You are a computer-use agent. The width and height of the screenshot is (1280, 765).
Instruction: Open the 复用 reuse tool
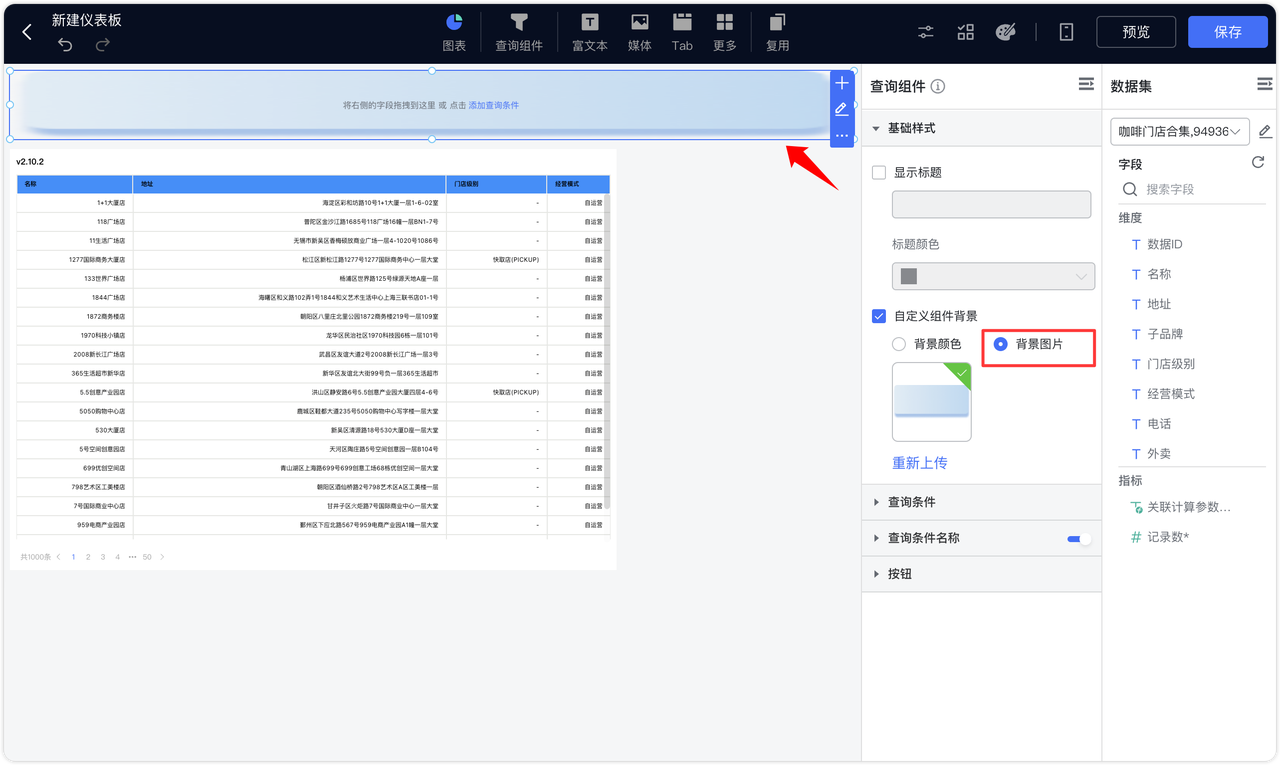coord(777,32)
